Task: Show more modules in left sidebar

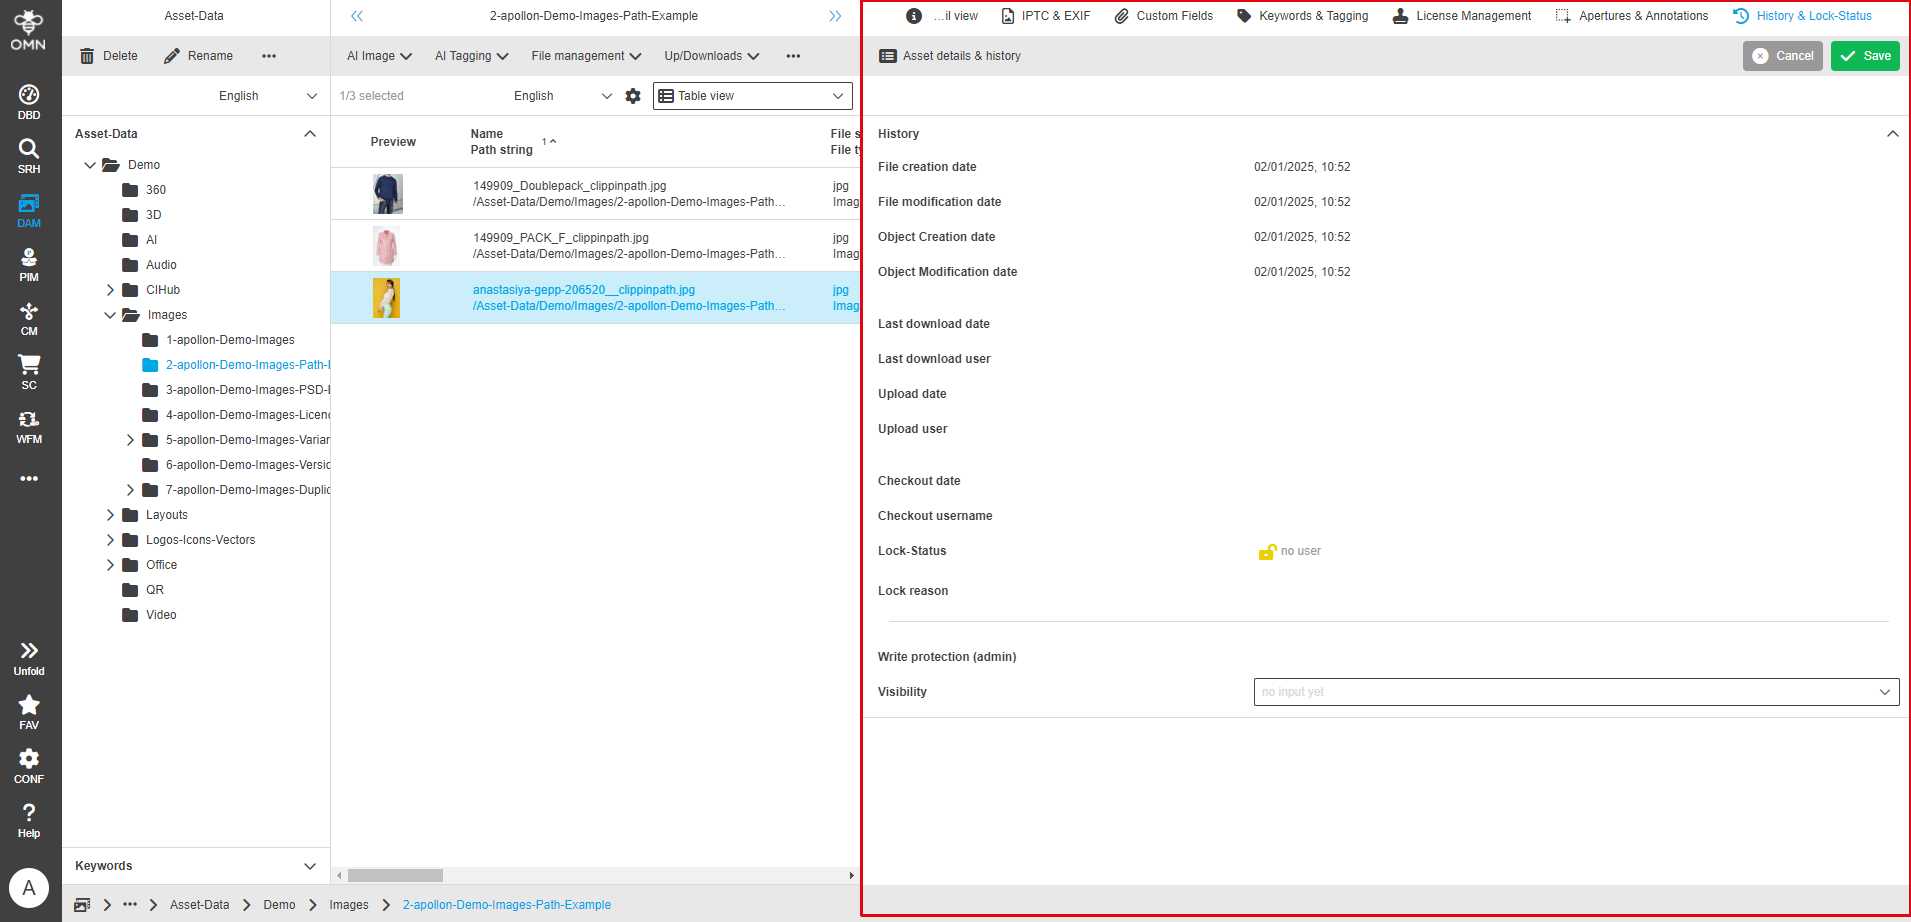Action: 29,478
